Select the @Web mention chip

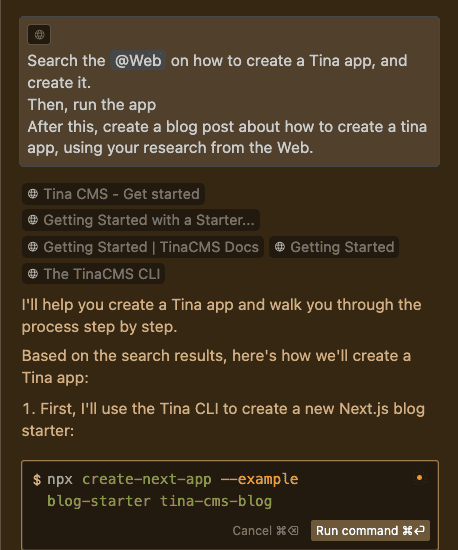(138, 60)
